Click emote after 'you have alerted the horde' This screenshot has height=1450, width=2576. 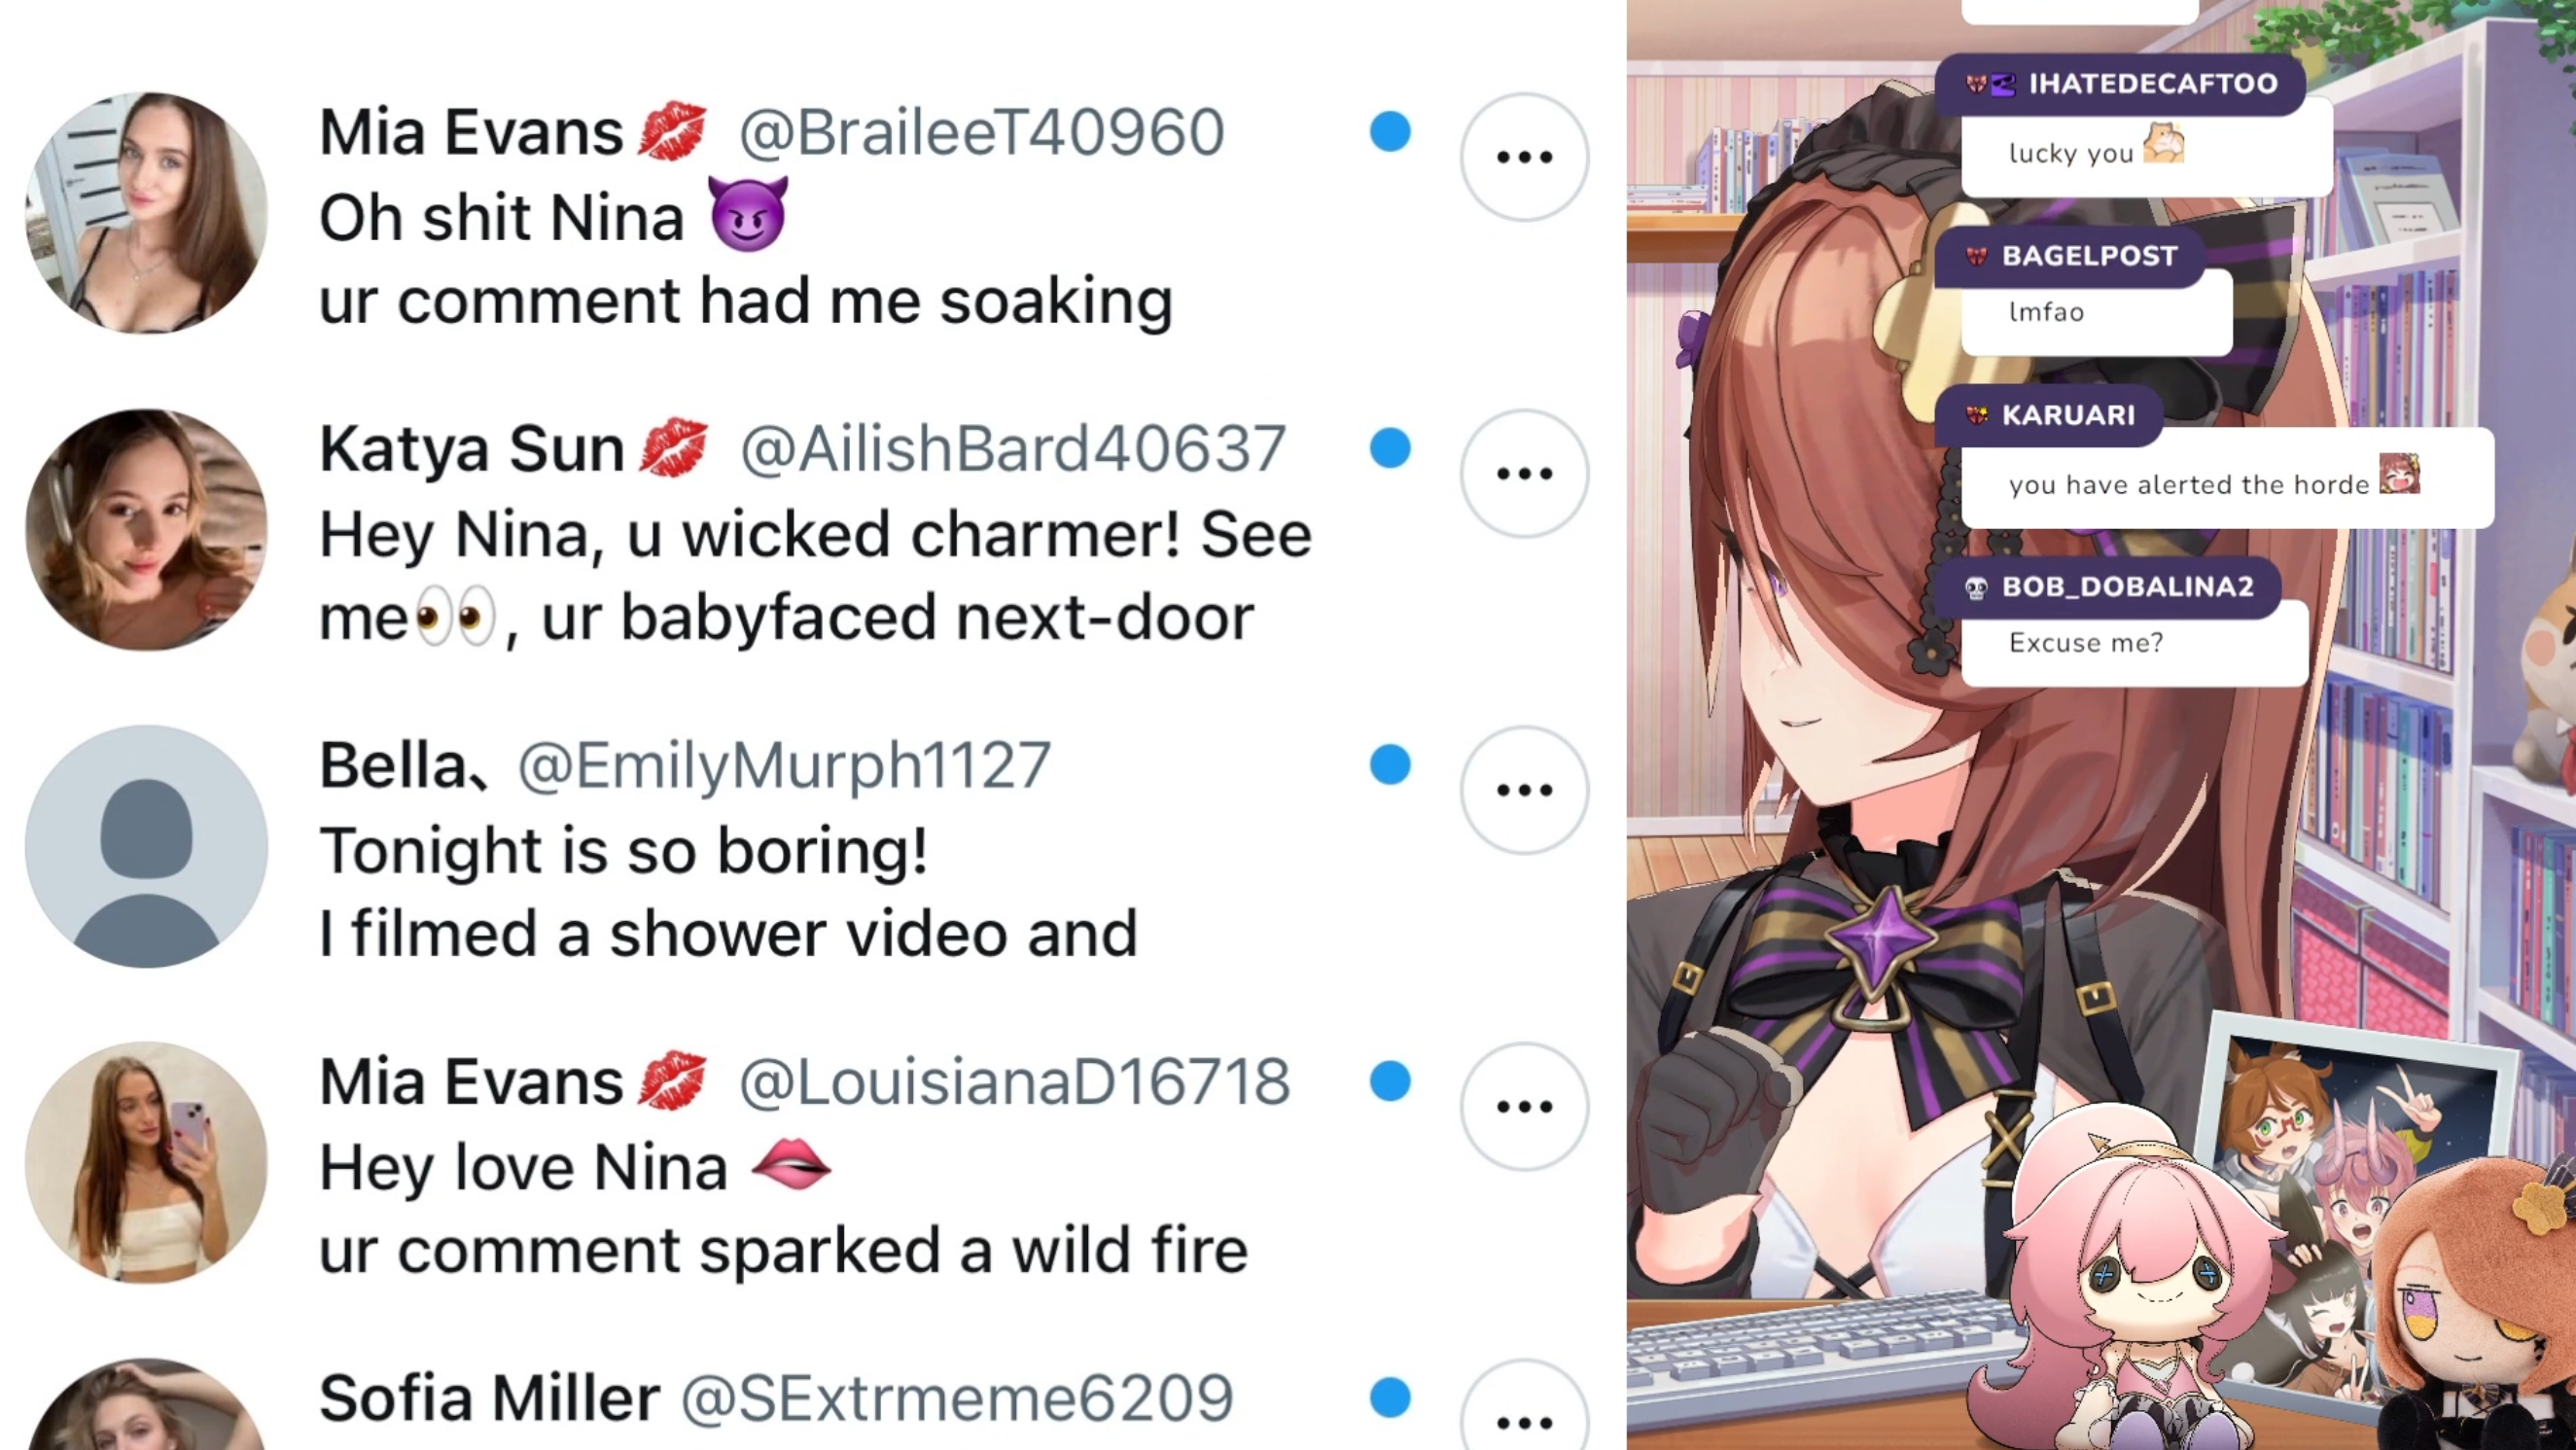(2399, 474)
